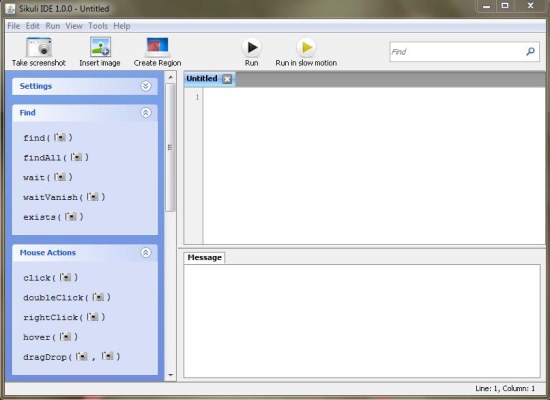Focus the Find search field
Viewport: 550px width, 400px height.
click(x=464, y=52)
